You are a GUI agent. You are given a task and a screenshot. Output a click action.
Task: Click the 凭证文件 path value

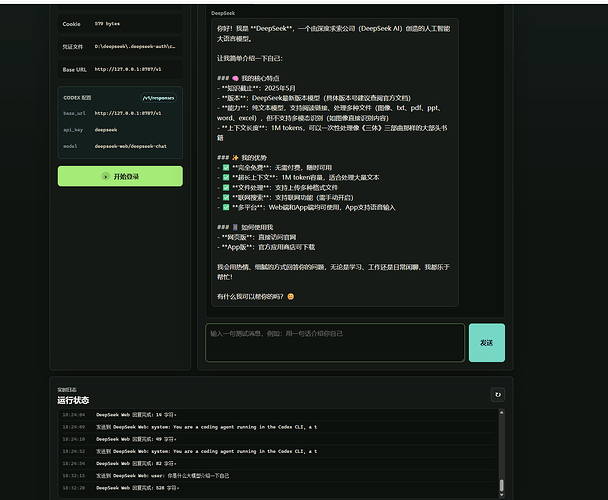[x=135, y=47]
